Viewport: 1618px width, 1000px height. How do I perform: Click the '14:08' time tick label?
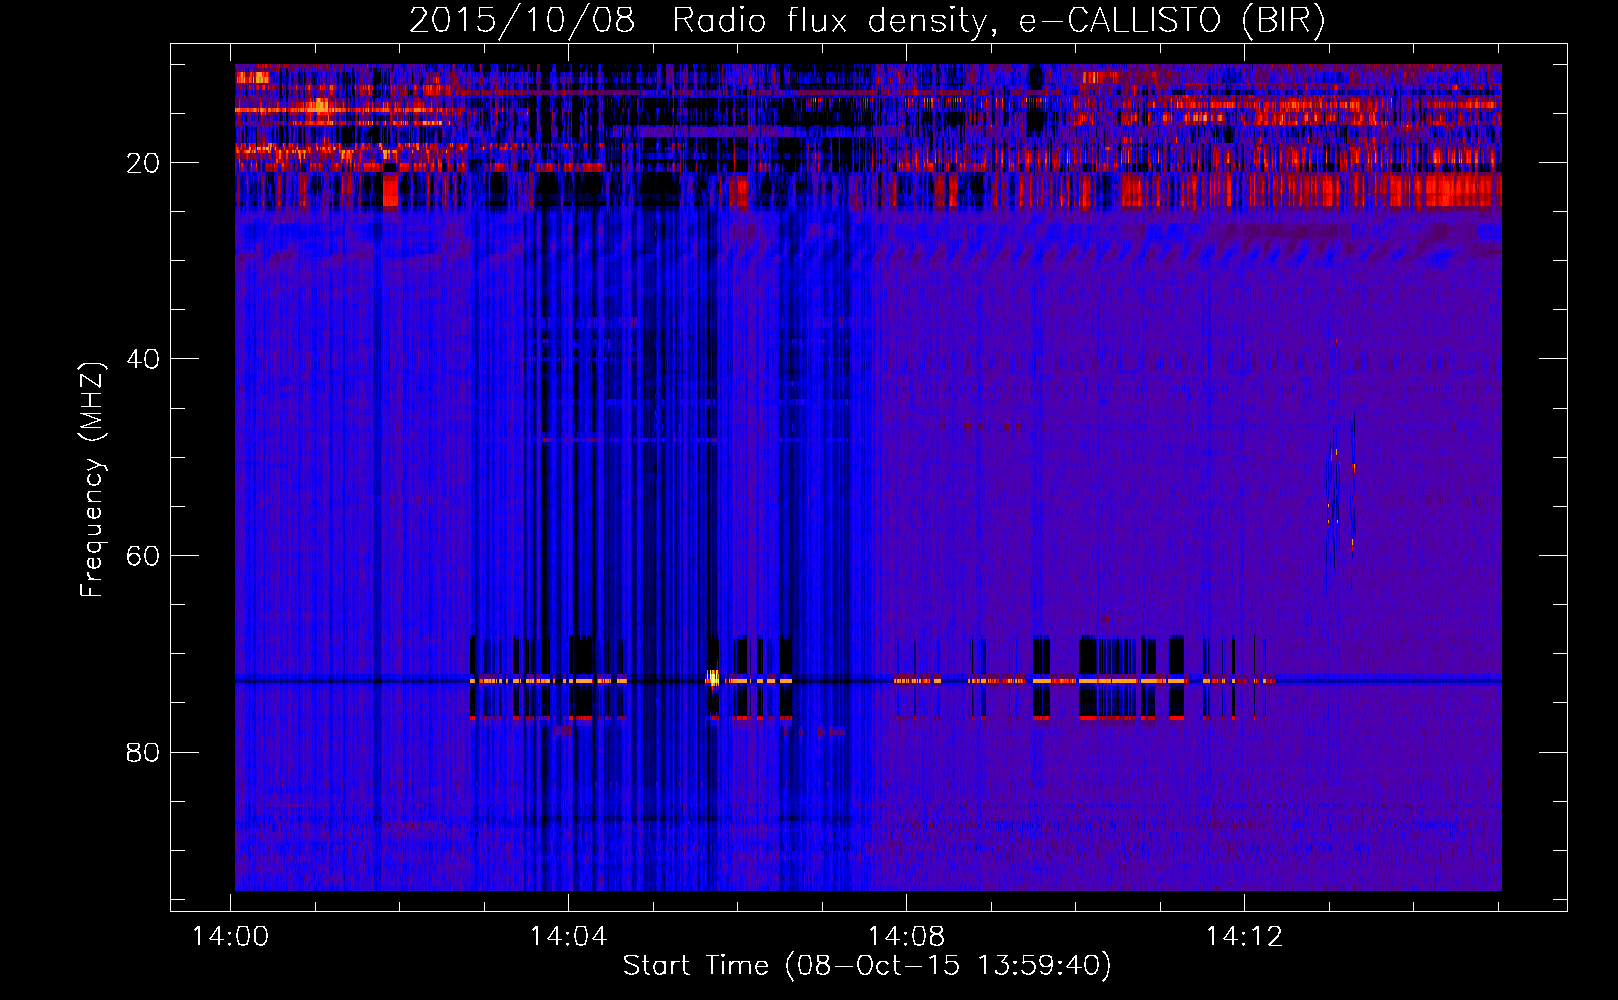click(907, 937)
